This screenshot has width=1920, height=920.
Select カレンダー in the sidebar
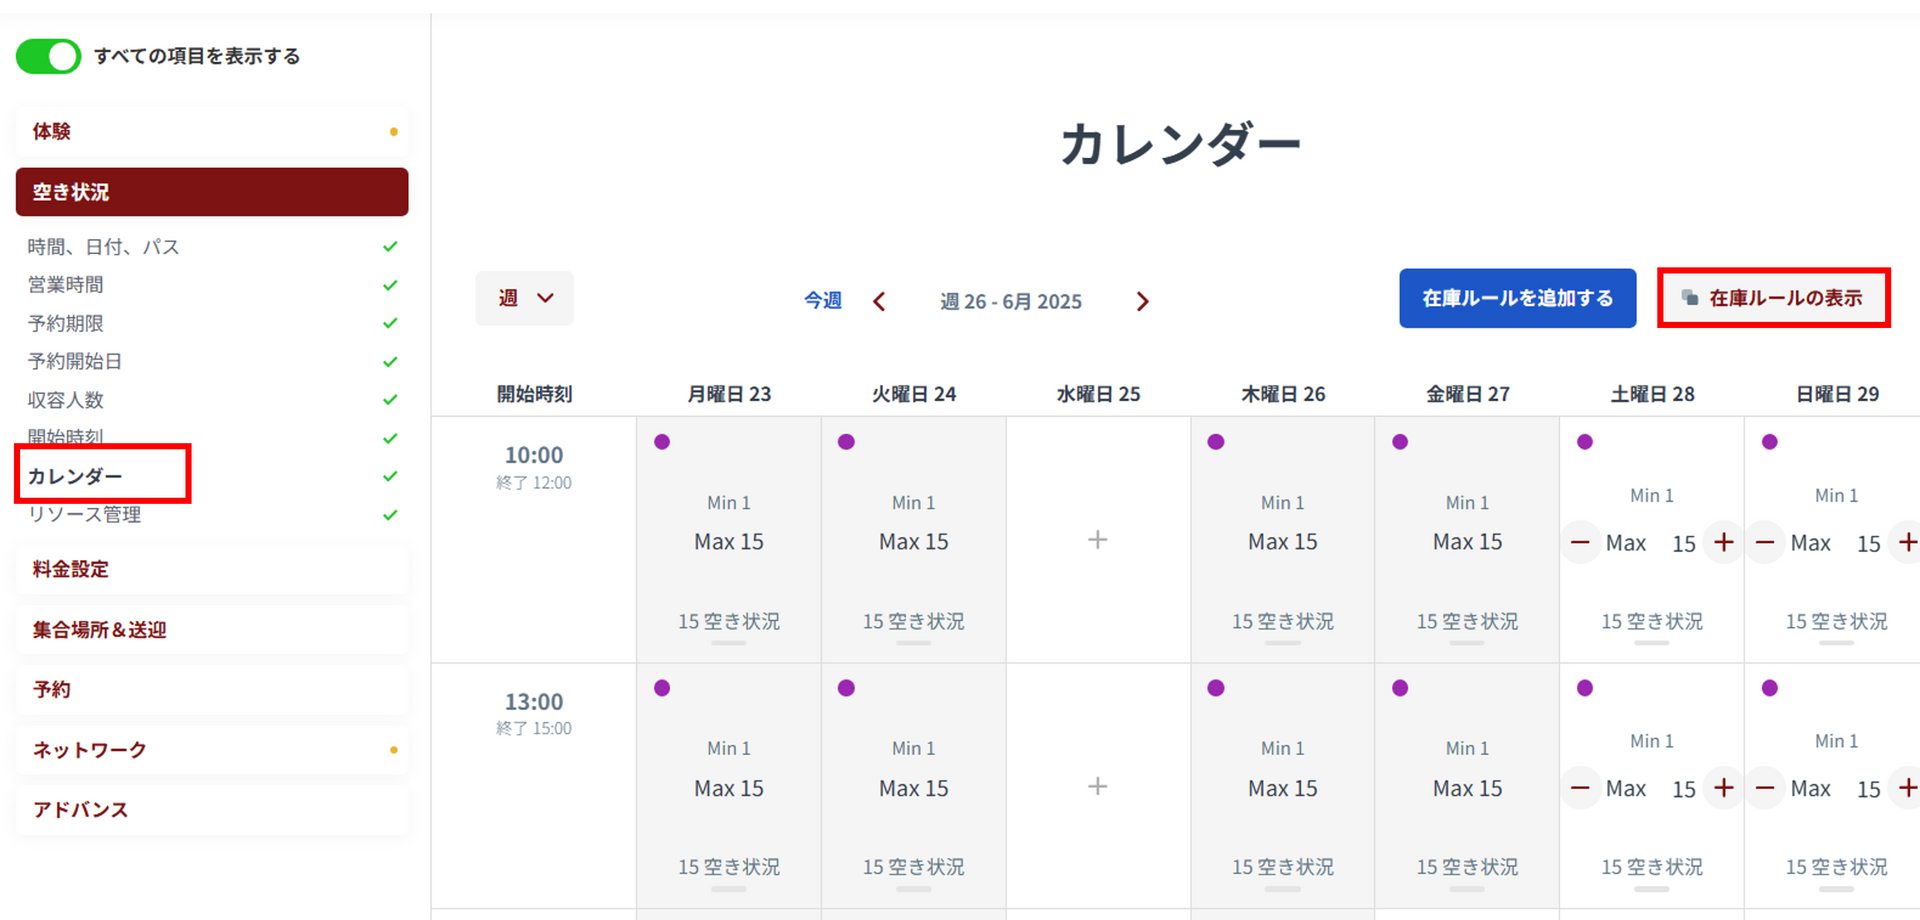point(76,476)
